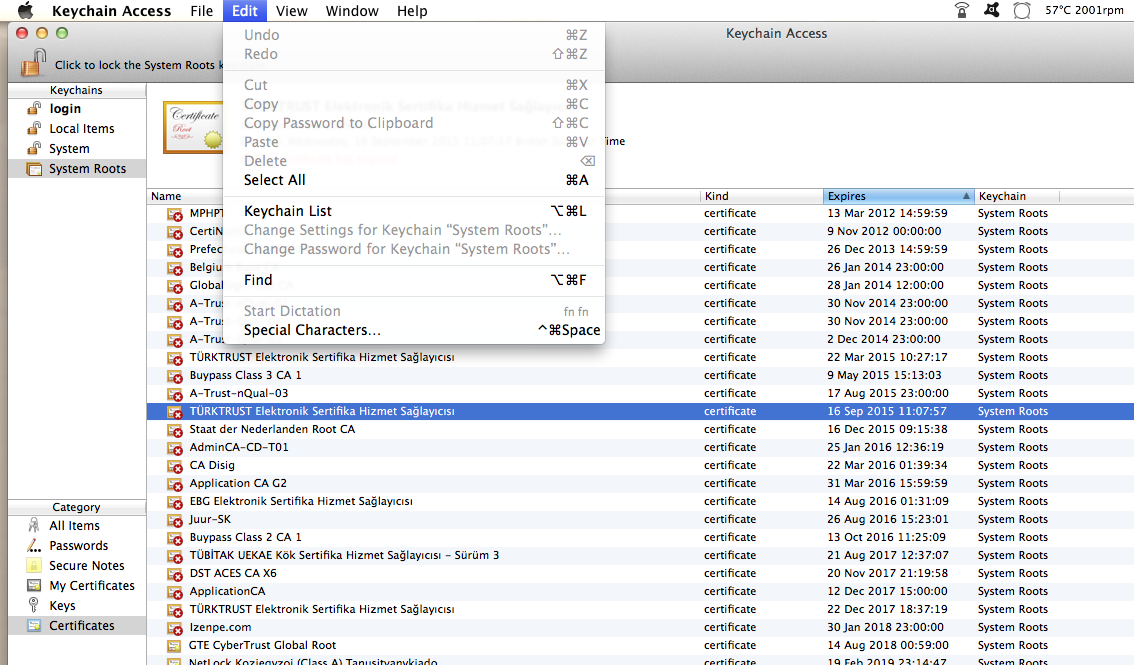Click certificate icon beside CA Disig
The height and width of the screenshot is (665, 1134).
click(174, 466)
